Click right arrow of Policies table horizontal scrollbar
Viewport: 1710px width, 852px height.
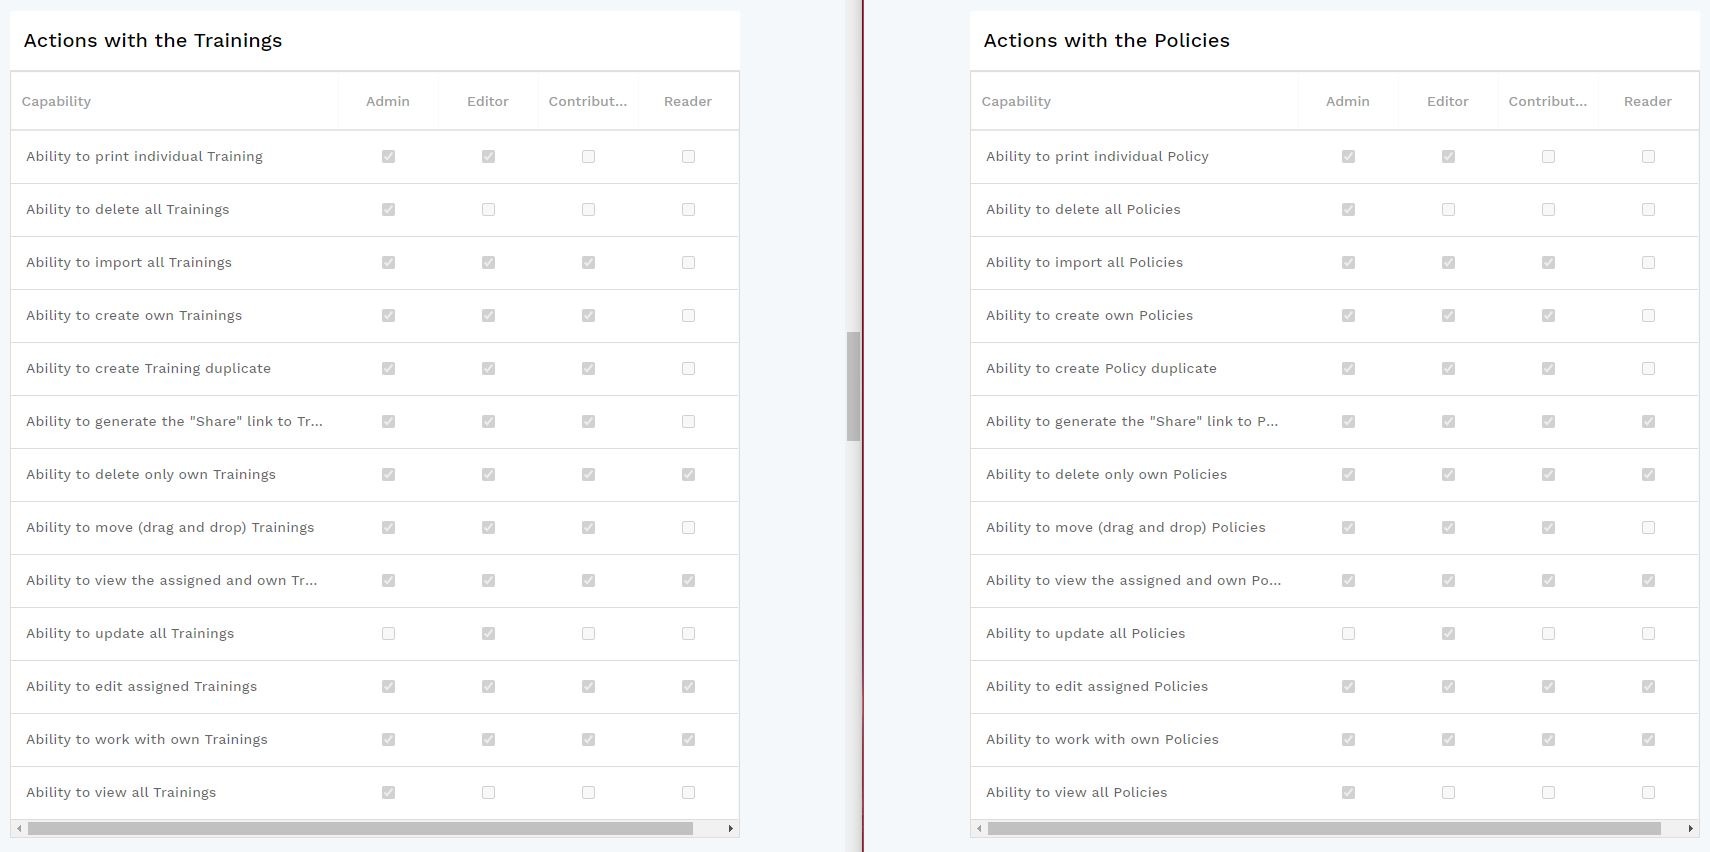1691,828
